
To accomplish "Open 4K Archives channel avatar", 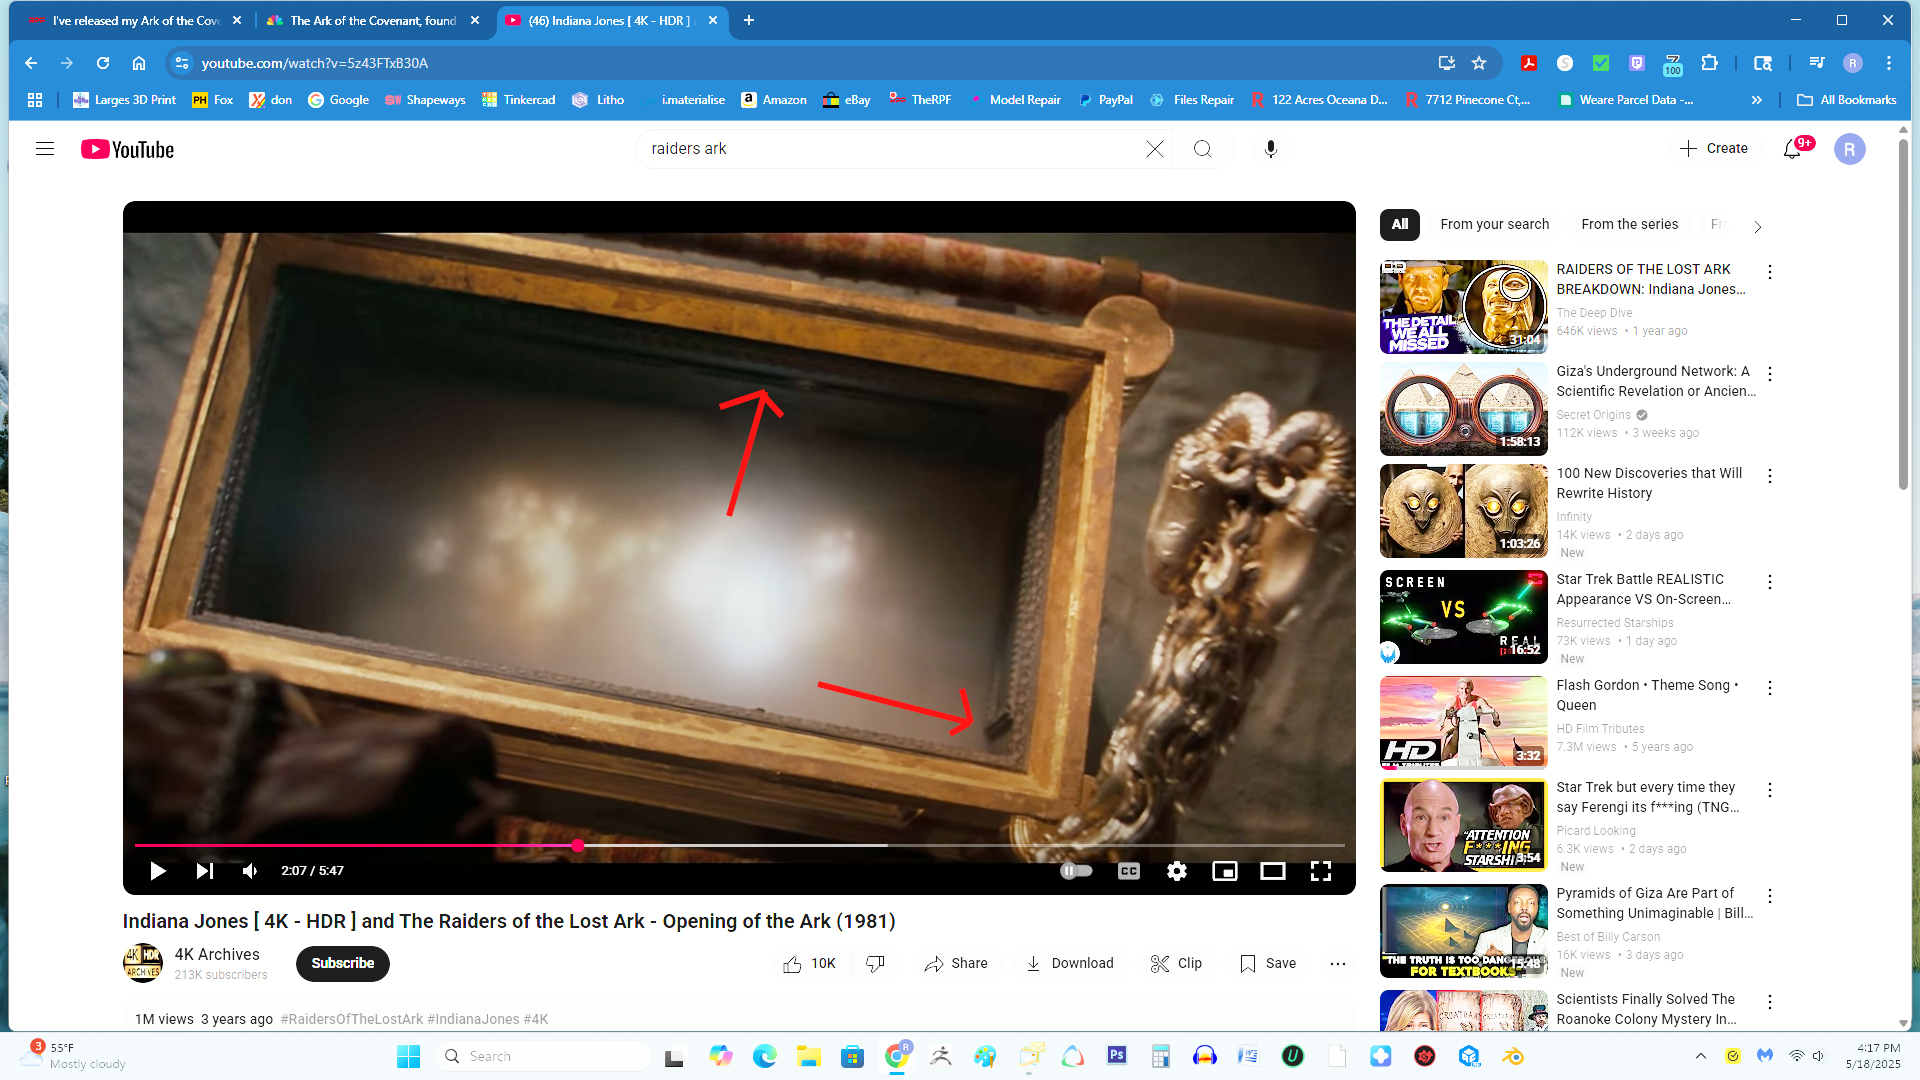I will (x=143, y=963).
